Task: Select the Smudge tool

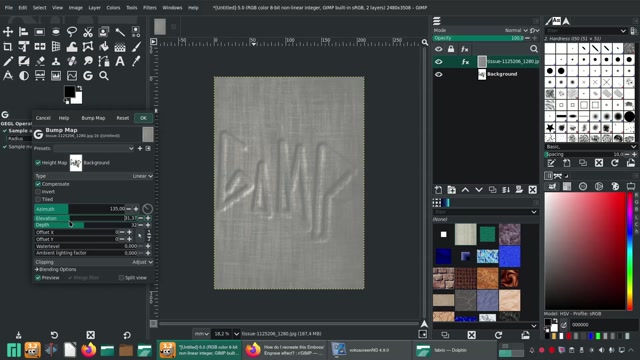Action: tap(88, 61)
